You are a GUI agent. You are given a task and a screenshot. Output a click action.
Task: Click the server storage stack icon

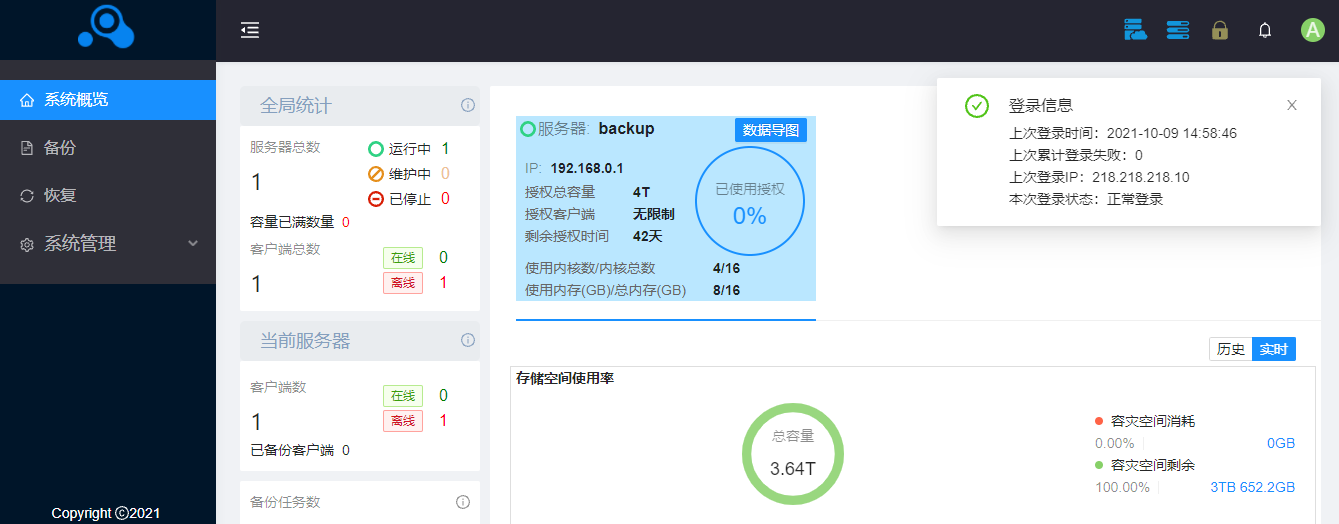[x=1178, y=30]
